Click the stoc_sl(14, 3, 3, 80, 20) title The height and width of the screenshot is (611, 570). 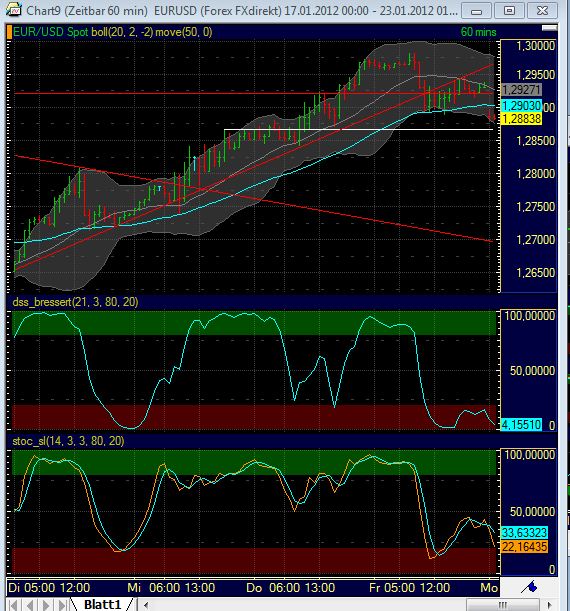pos(68,441)
